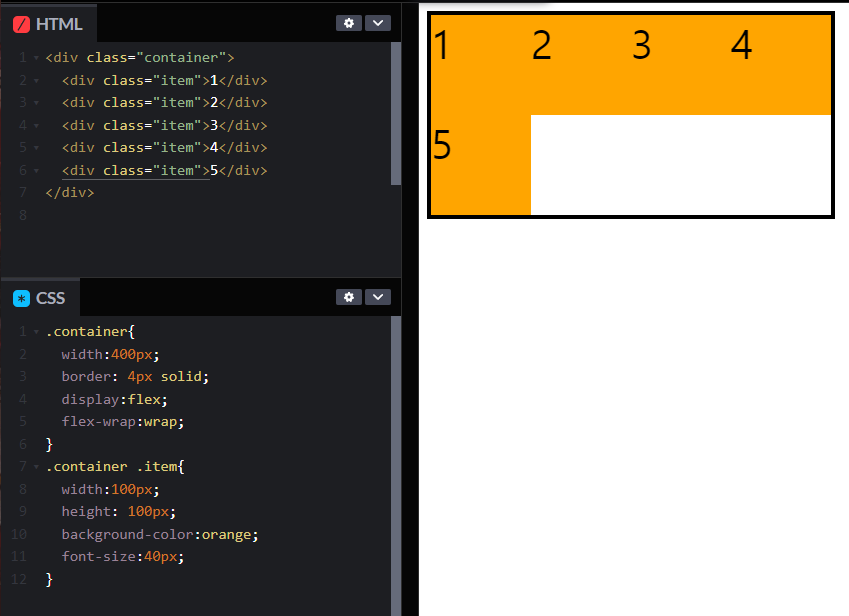The image size is (849, 616).
Task: Collapse CSS .container .item rule fold arrow
Action: (36, 467)
